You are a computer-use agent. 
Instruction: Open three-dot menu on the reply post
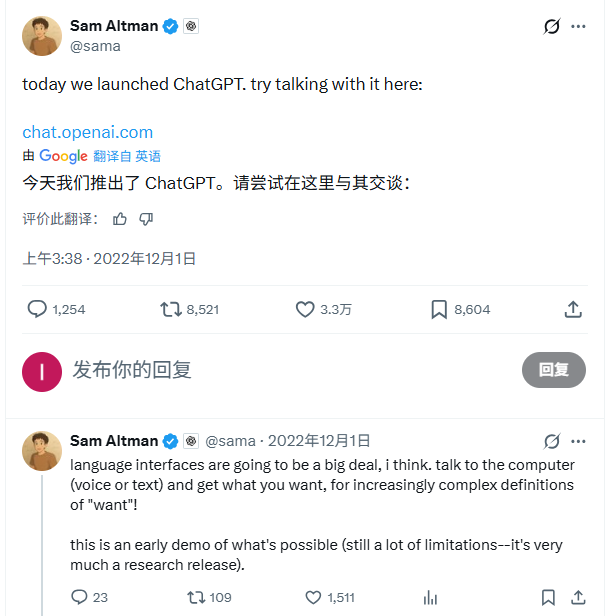tap(578, 441)
